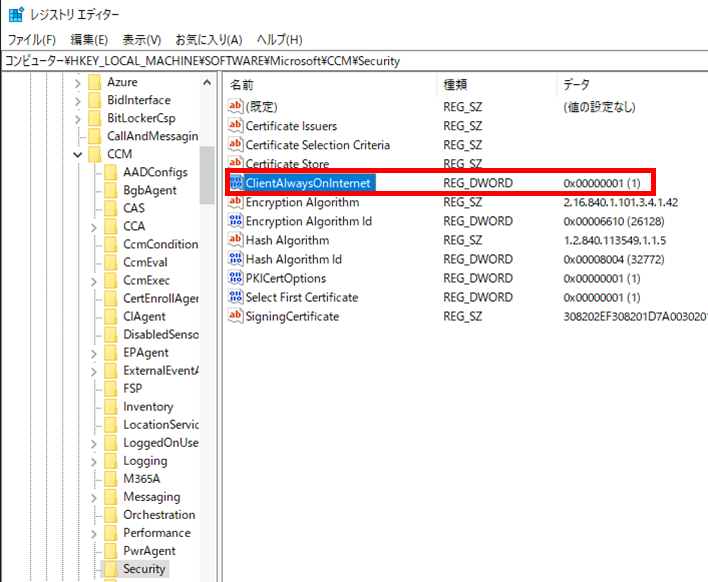
Task: Select the Inventory tree key
Action: [x=148, y=407]
